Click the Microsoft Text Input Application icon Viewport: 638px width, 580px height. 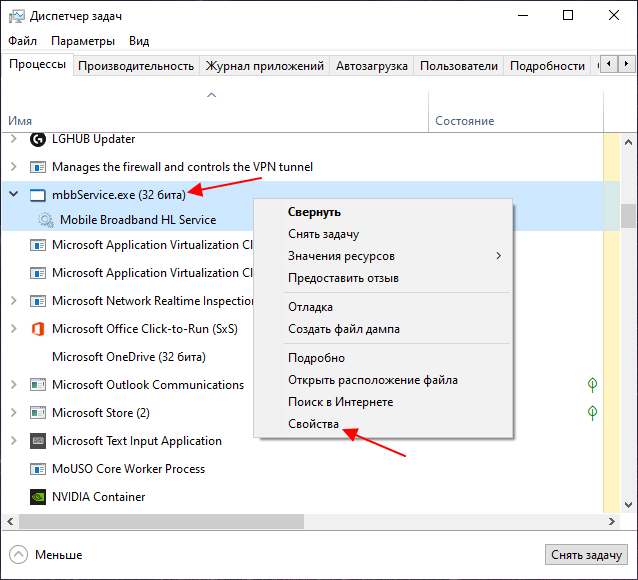click(38, 441)
